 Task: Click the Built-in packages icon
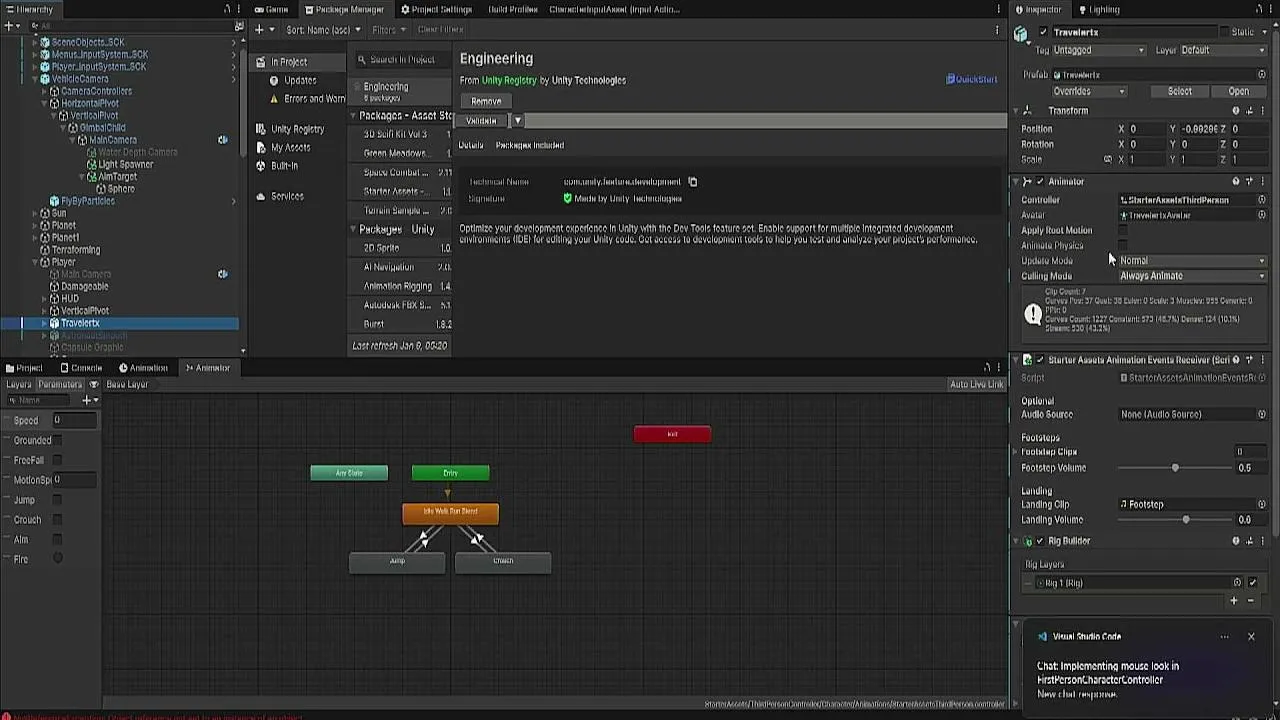coord(260,166)
